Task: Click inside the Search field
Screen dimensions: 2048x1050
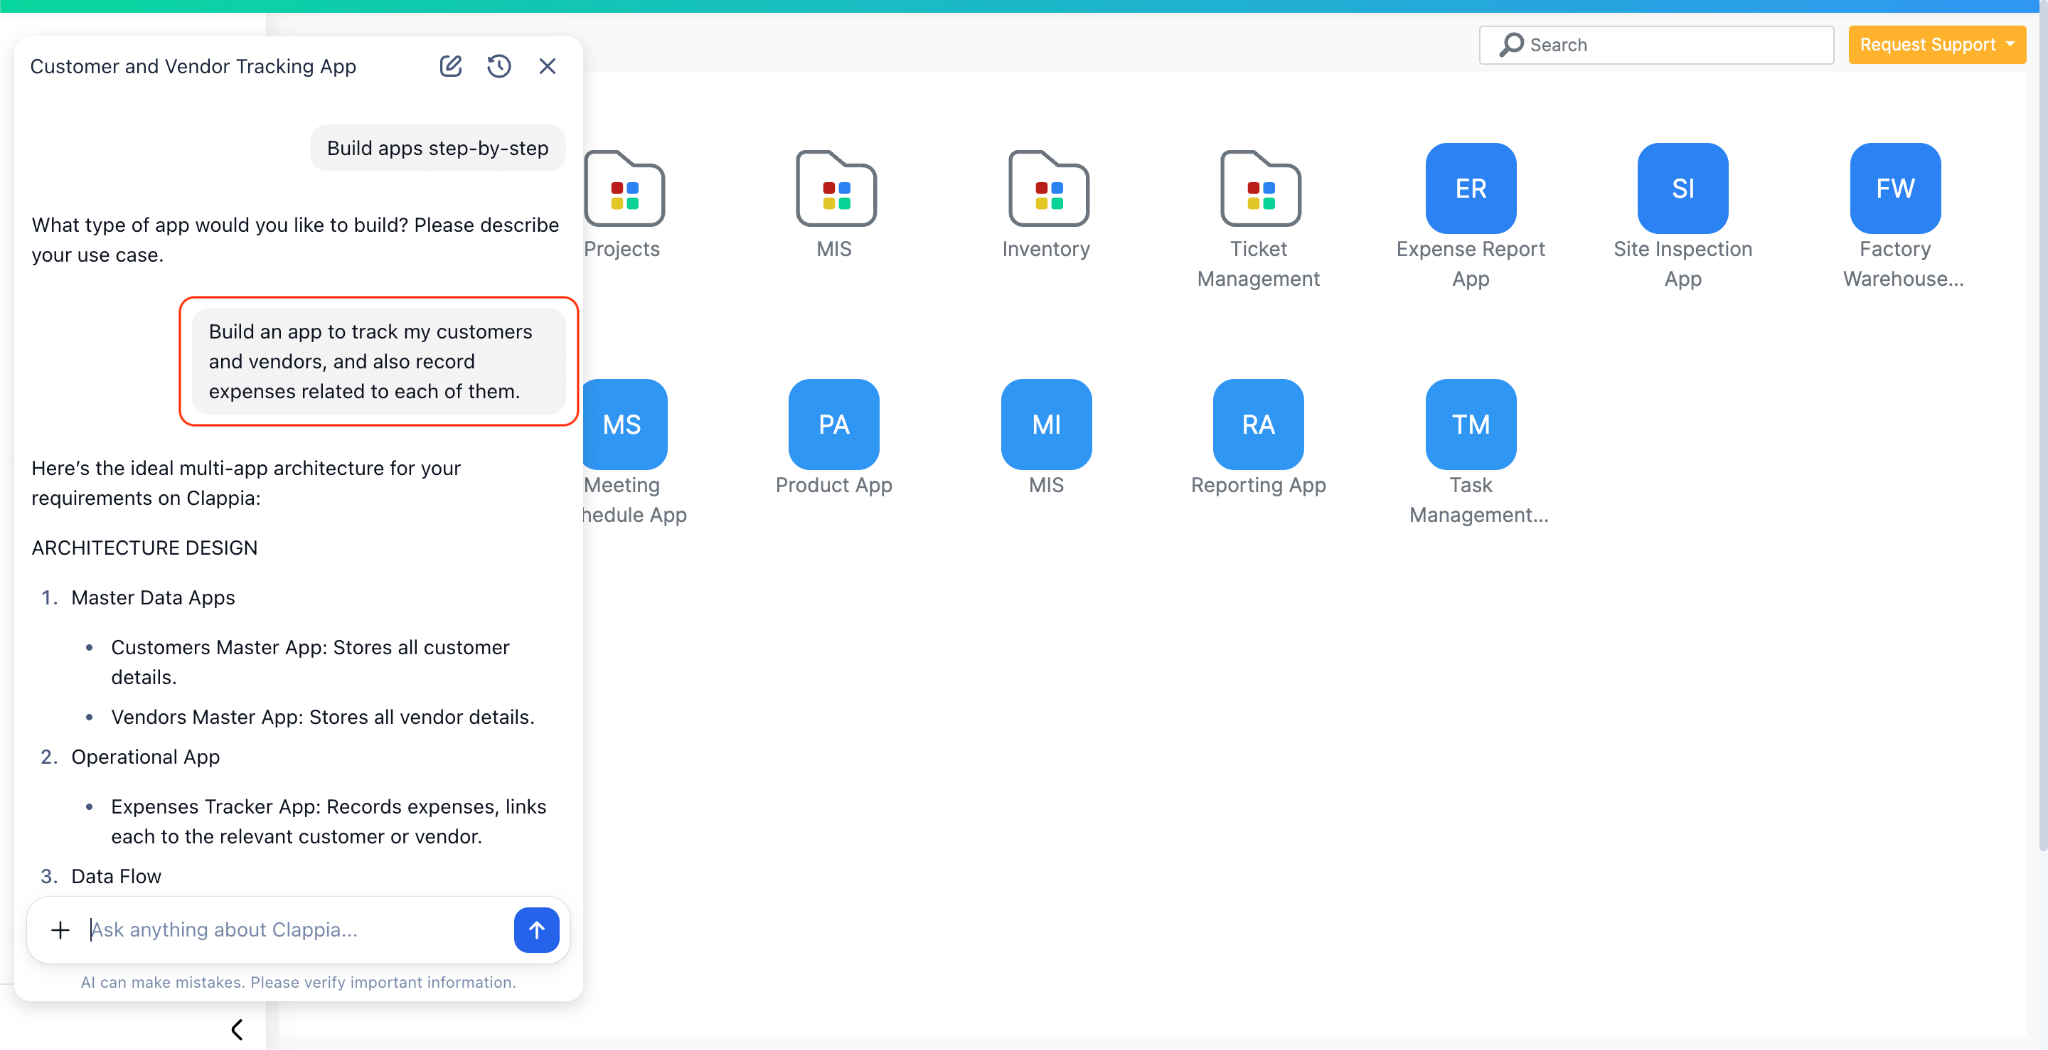Action: (x=1655, y=44)
